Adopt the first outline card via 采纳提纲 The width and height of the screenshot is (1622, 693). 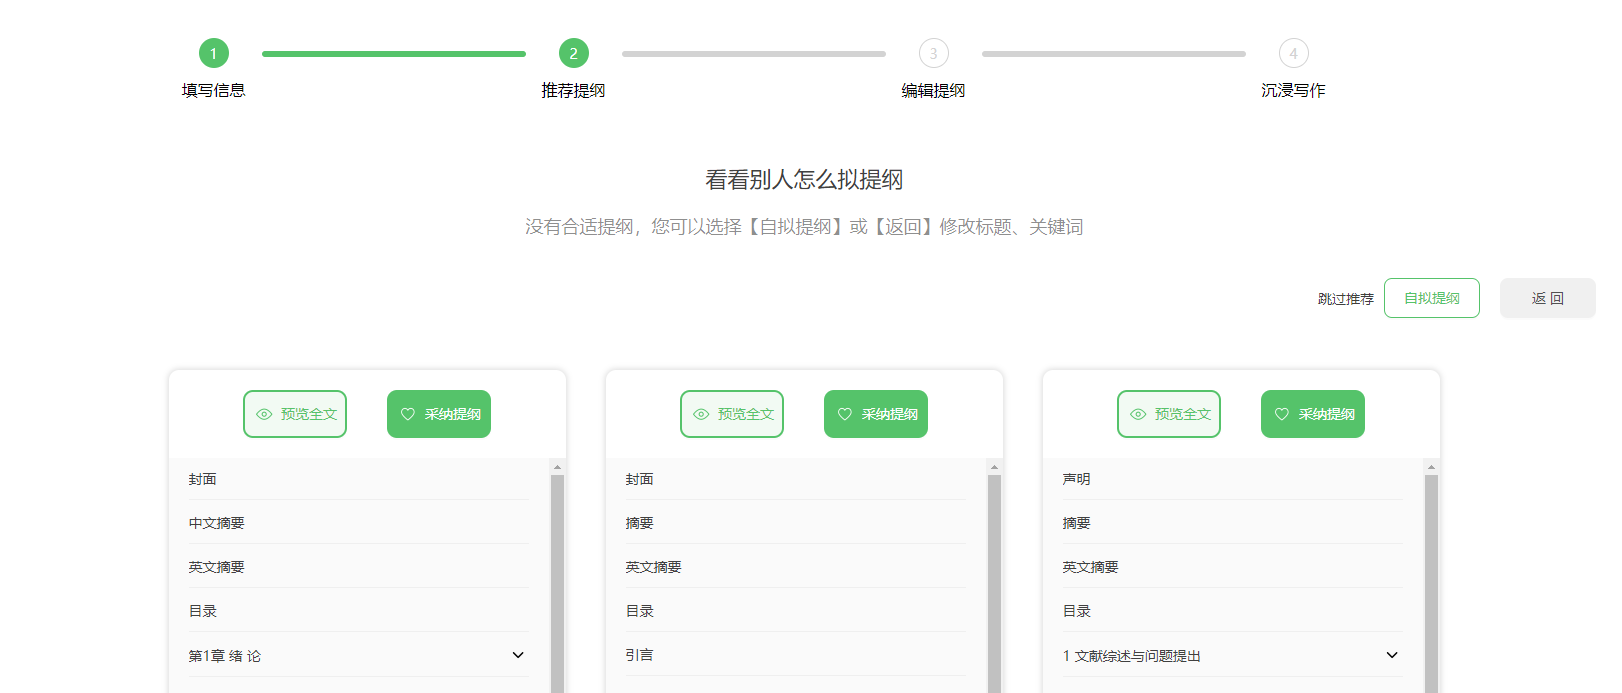tap(439, 414)
